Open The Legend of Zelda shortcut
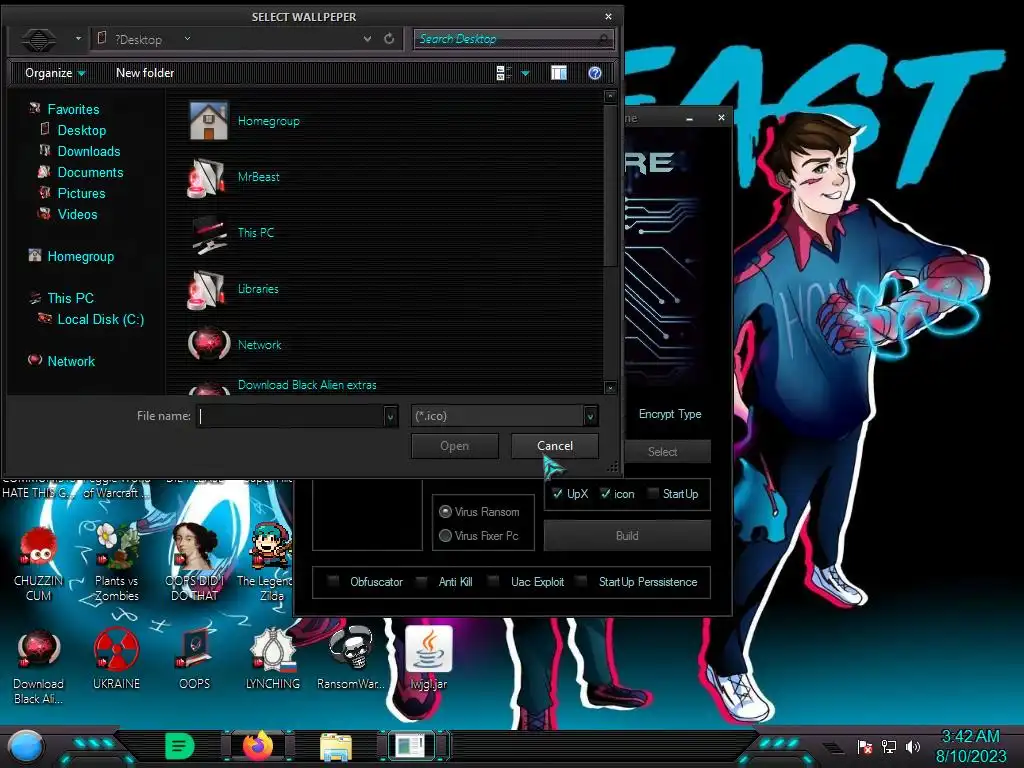This screenshot has height=768, width=1024. coord(272,564)
